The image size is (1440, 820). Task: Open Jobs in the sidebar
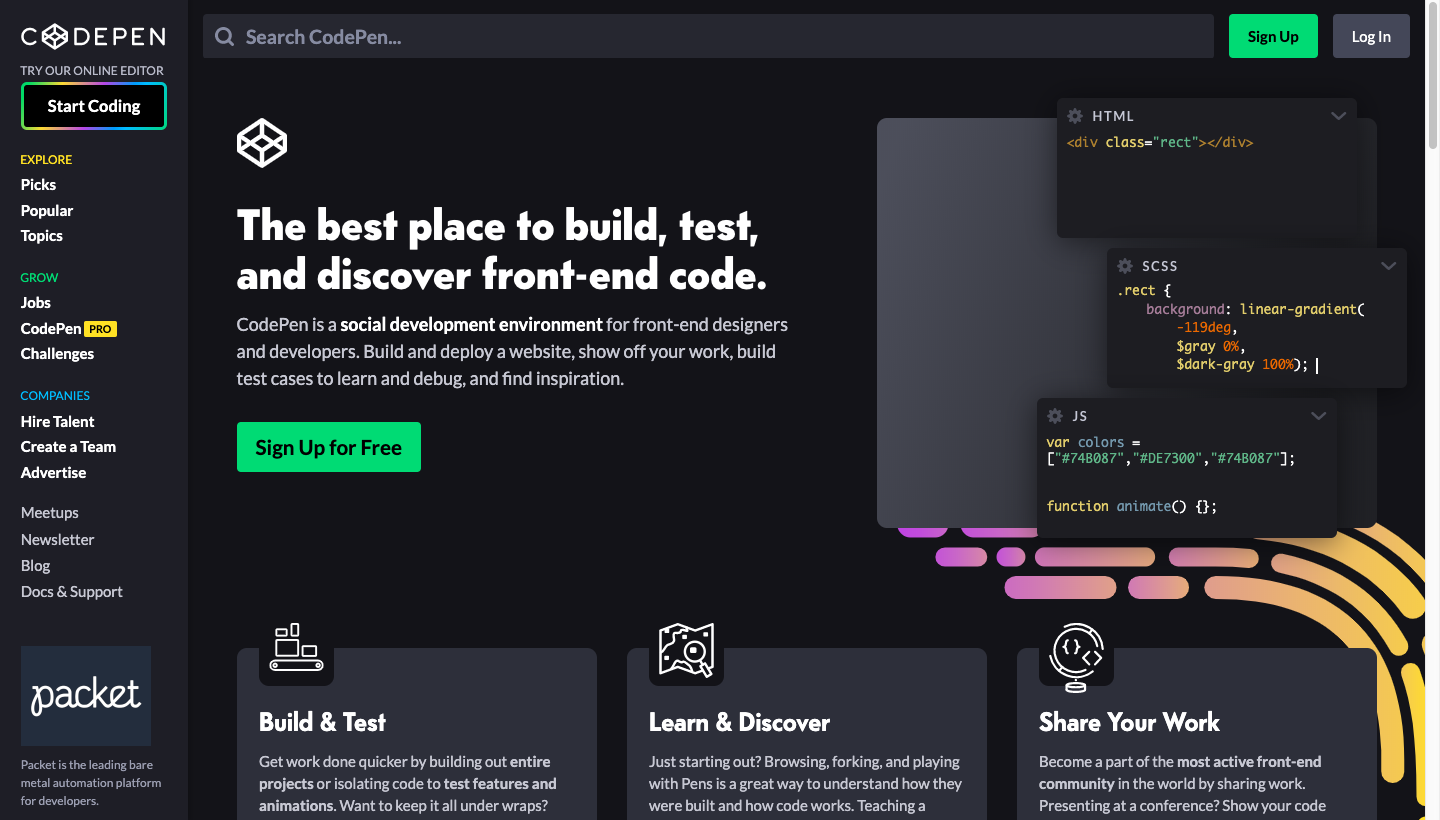(x=36, y=303)
